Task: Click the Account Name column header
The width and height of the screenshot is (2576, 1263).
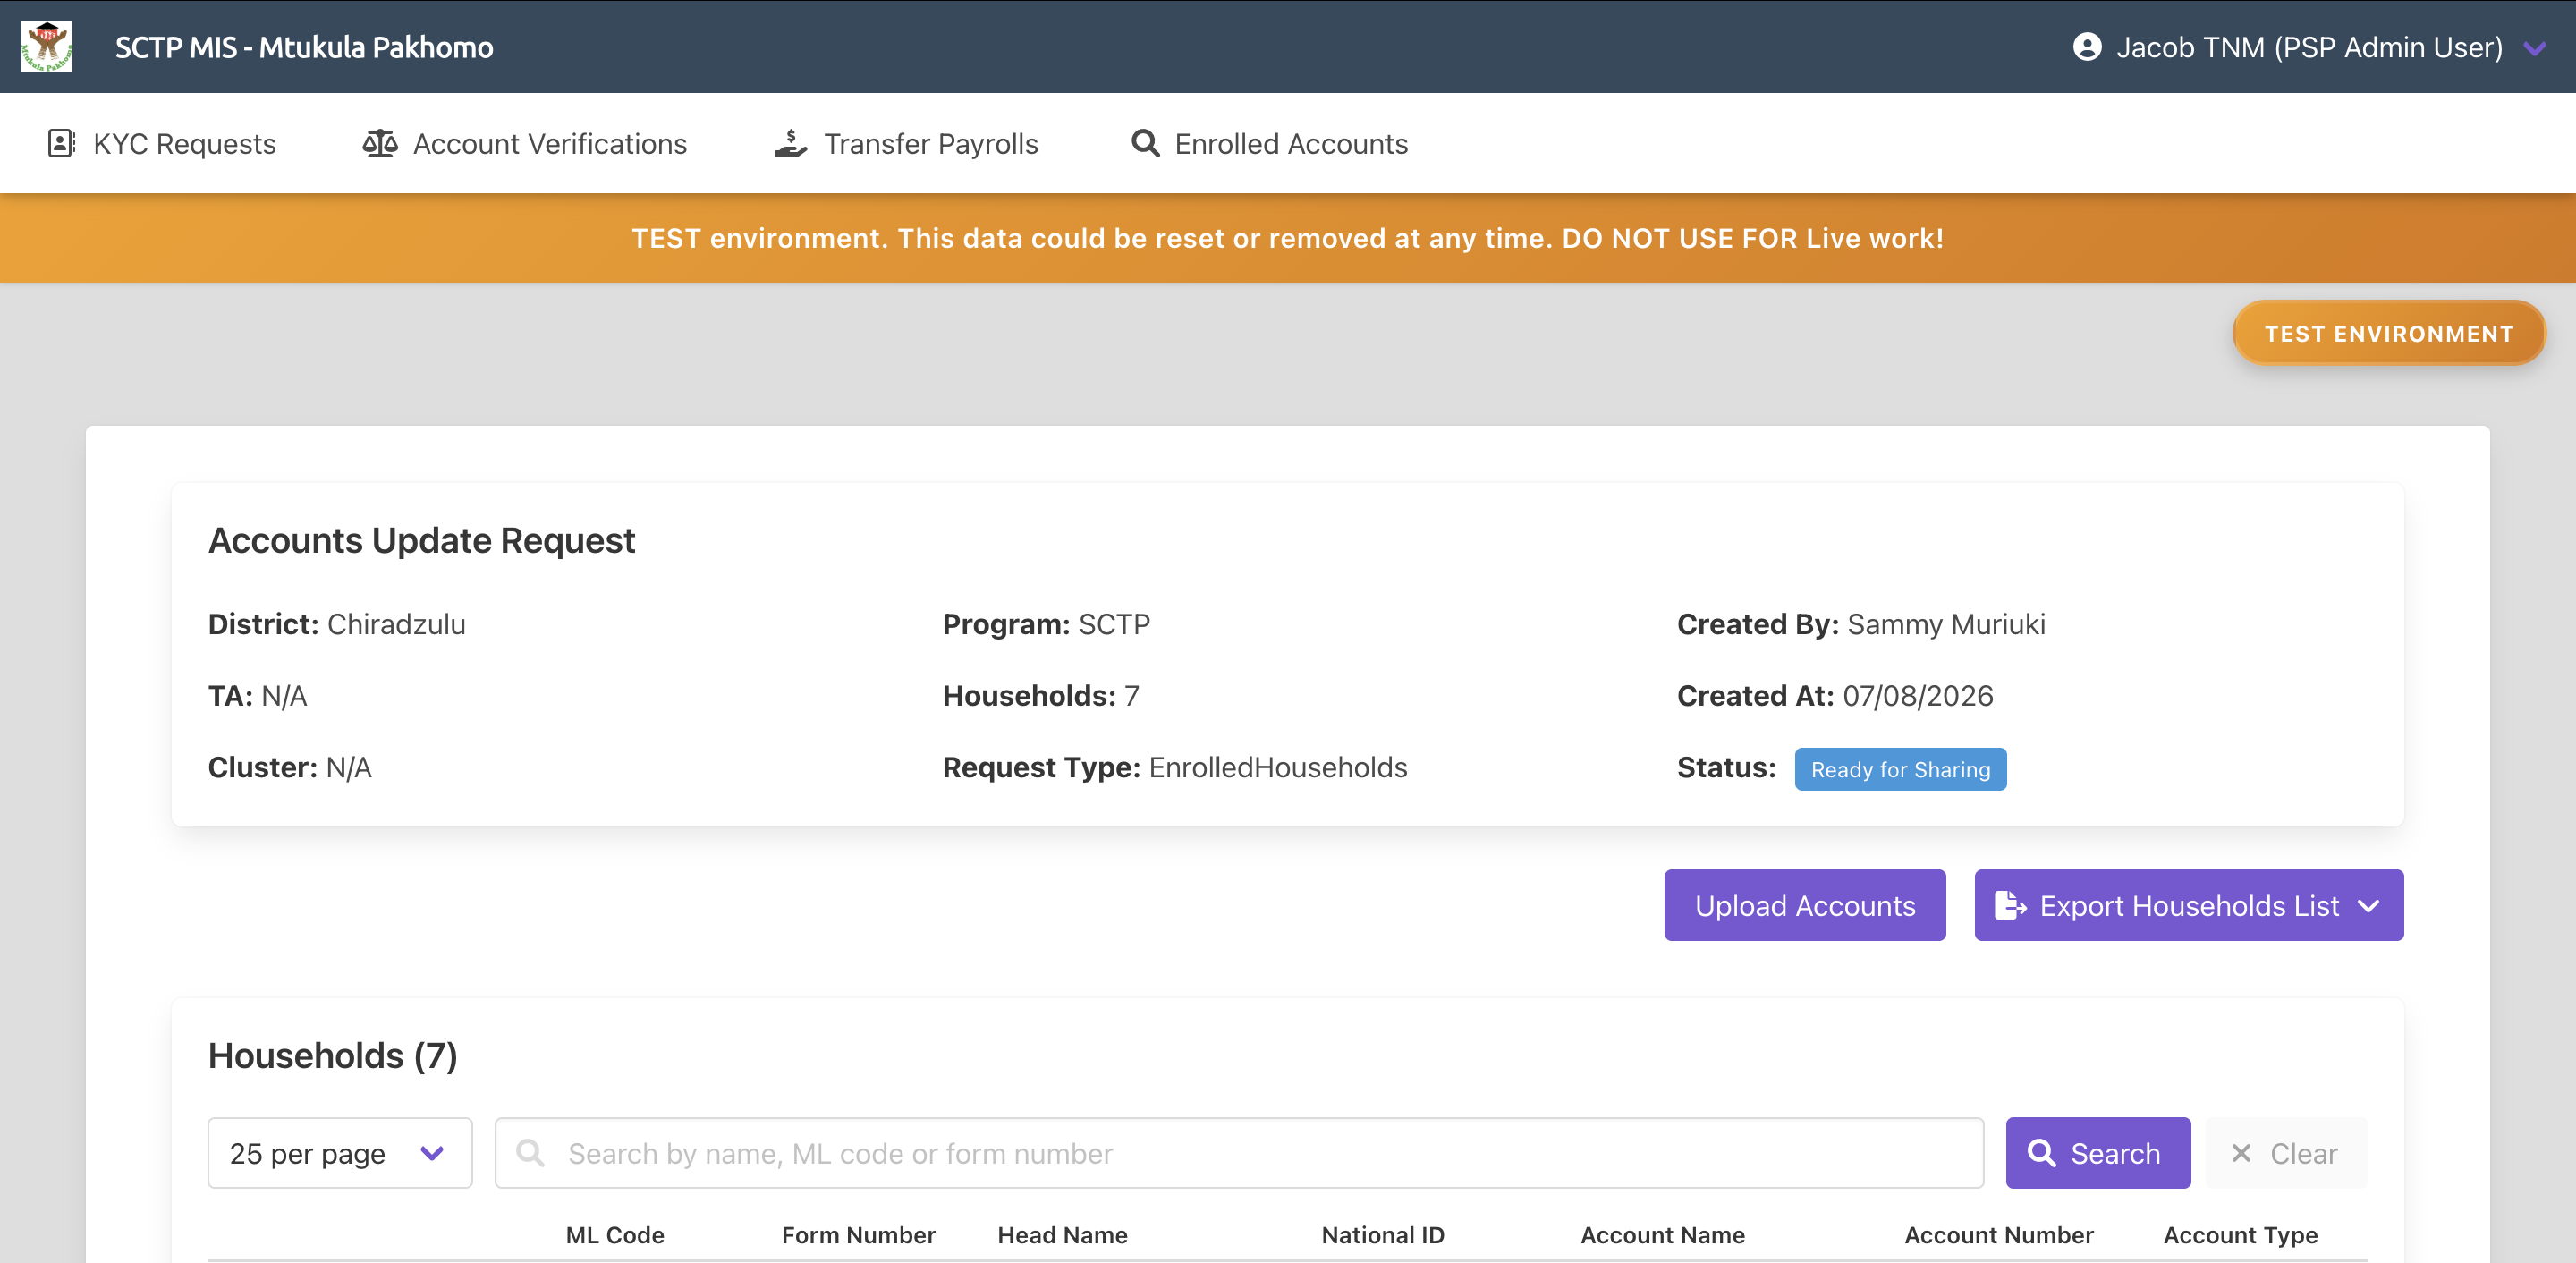Action: (x=1662, y=1235)
